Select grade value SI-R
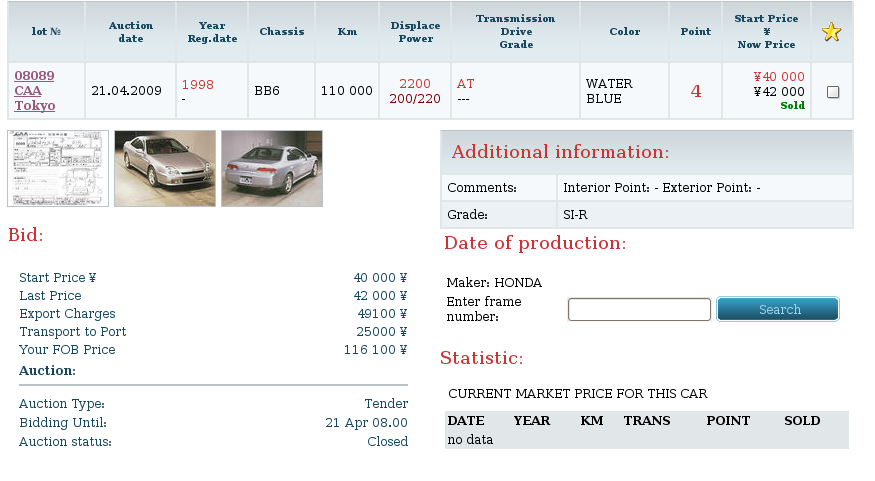Viewport: 875px width, 481px height. [x=575, y=215]
